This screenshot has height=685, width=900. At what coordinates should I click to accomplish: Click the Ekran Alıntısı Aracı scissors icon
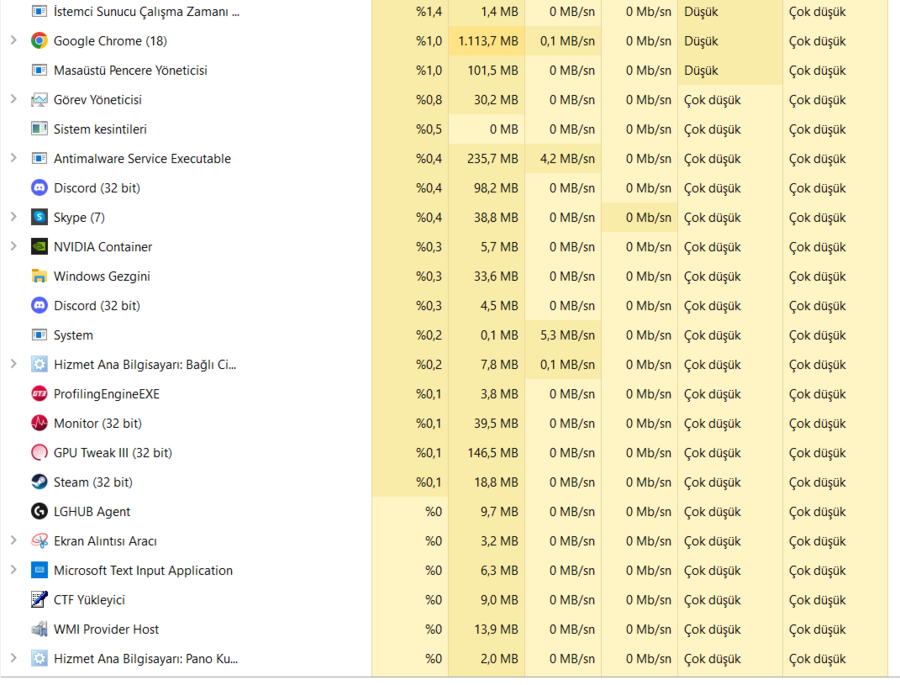39,541
